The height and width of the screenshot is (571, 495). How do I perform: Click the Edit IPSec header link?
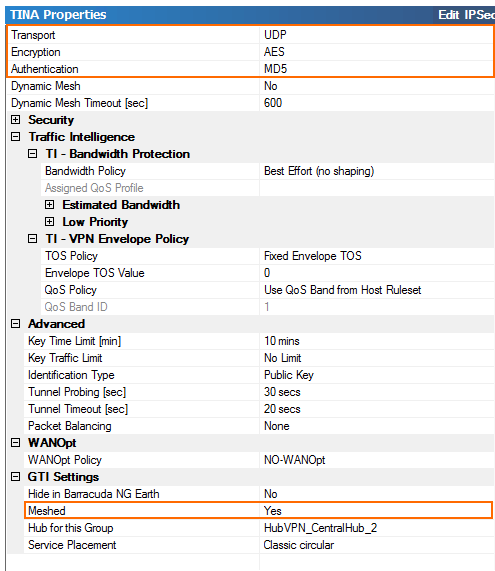(467, 15)
